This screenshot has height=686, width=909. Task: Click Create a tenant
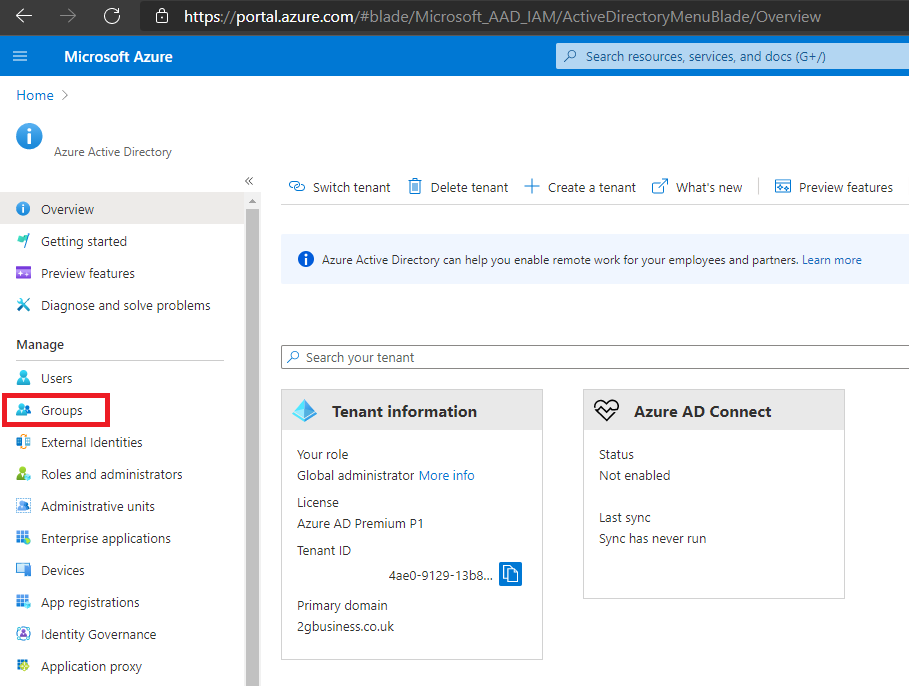580,187
